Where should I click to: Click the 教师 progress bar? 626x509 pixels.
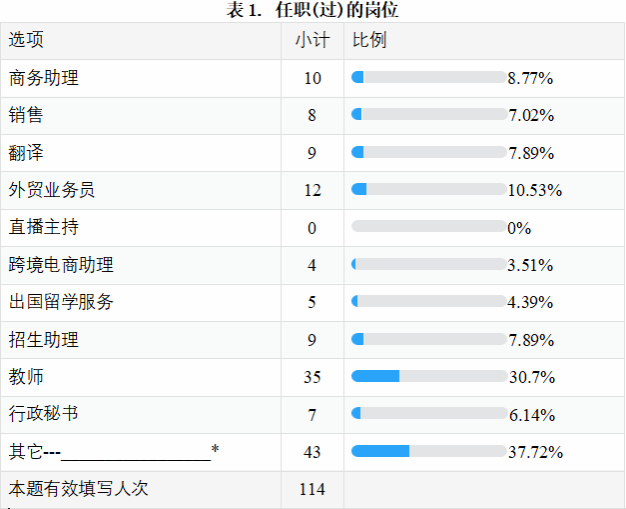tap(429, 376)
